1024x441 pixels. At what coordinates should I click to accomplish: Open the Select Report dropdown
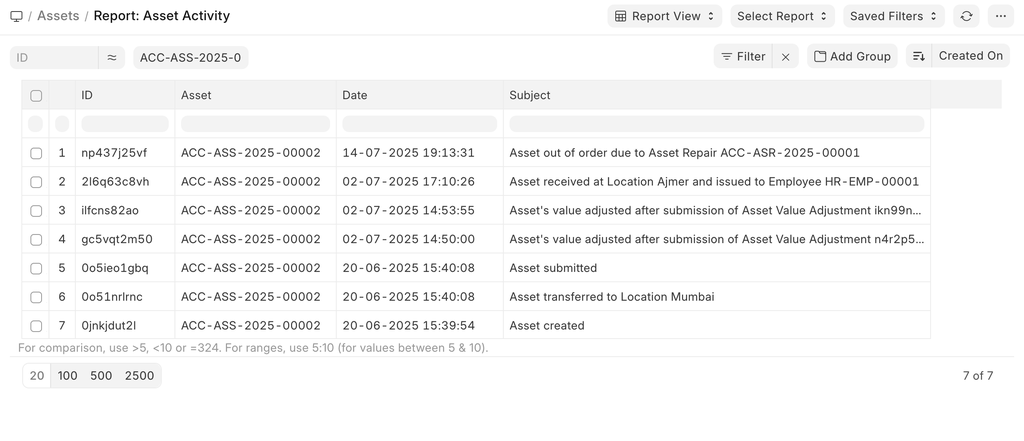pyautogui.click(x=782, y=16)
